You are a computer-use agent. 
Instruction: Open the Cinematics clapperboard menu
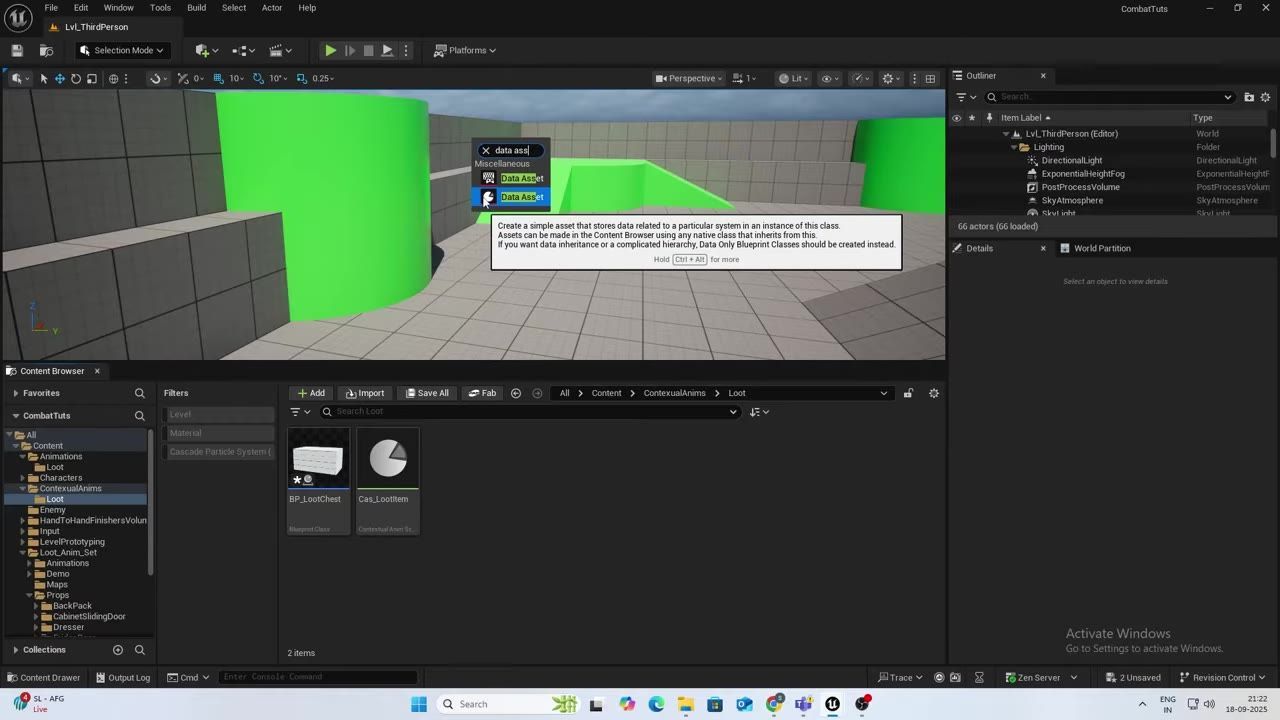(280, 50)
